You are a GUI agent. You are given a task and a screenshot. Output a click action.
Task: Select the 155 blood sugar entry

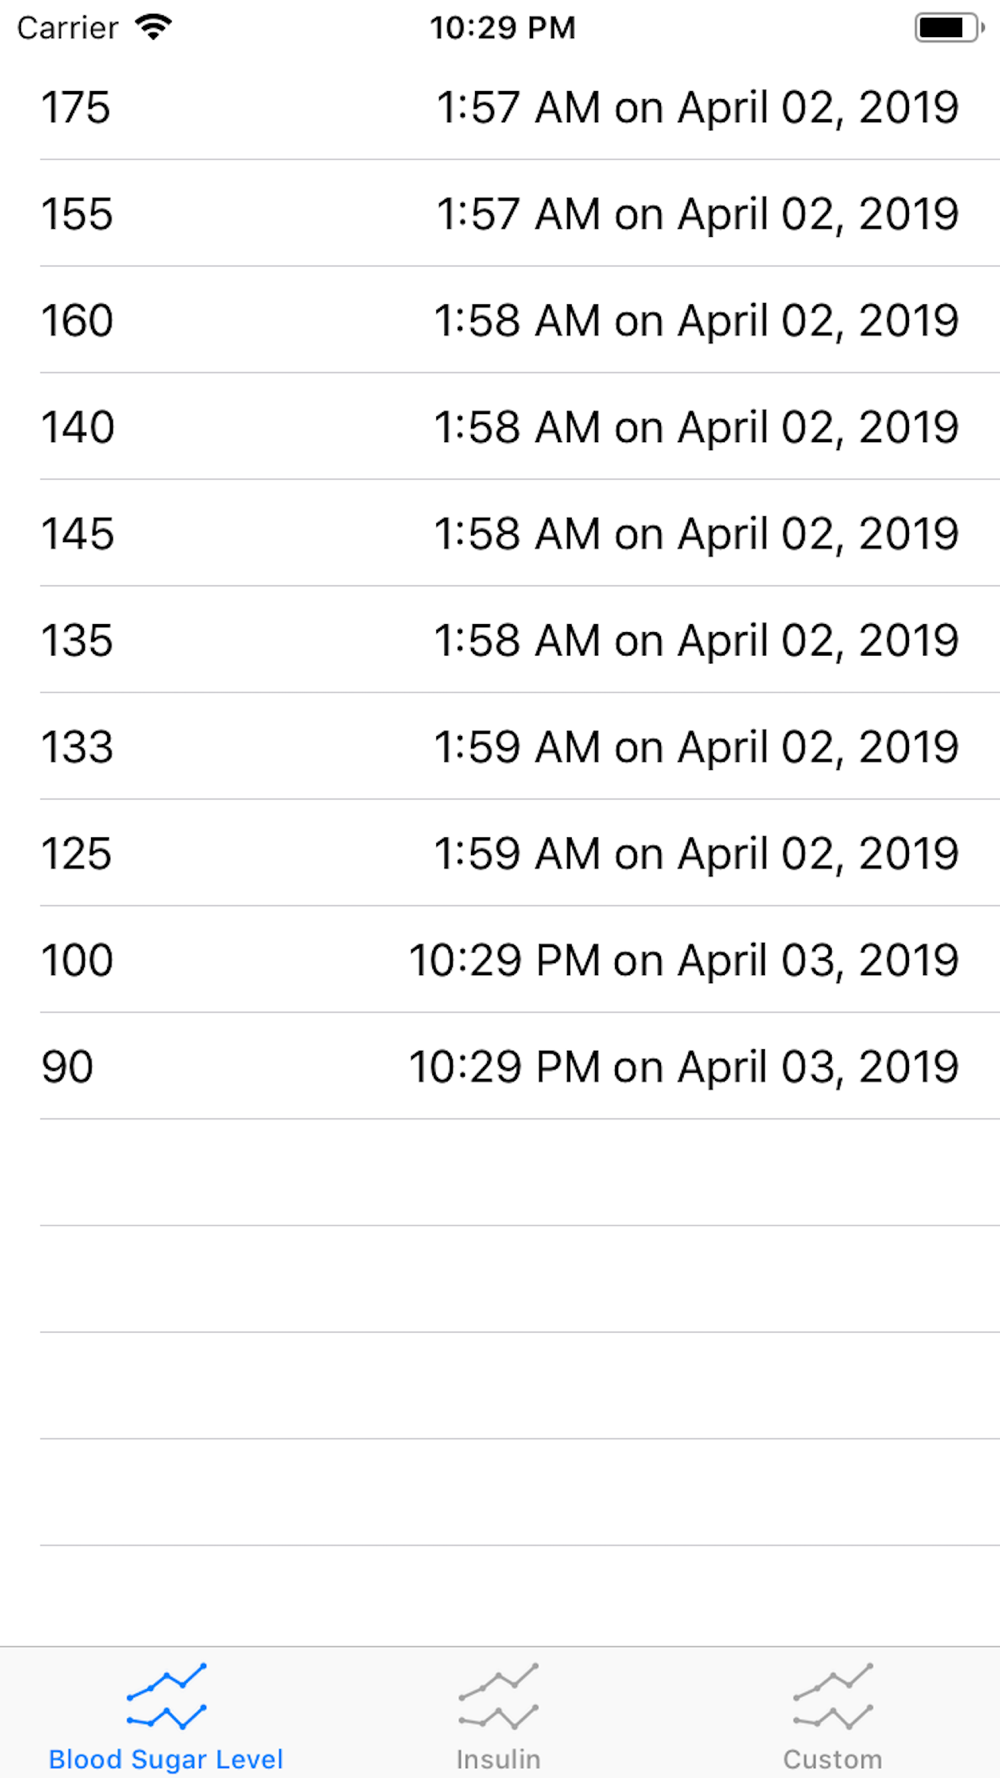[500, 213]
